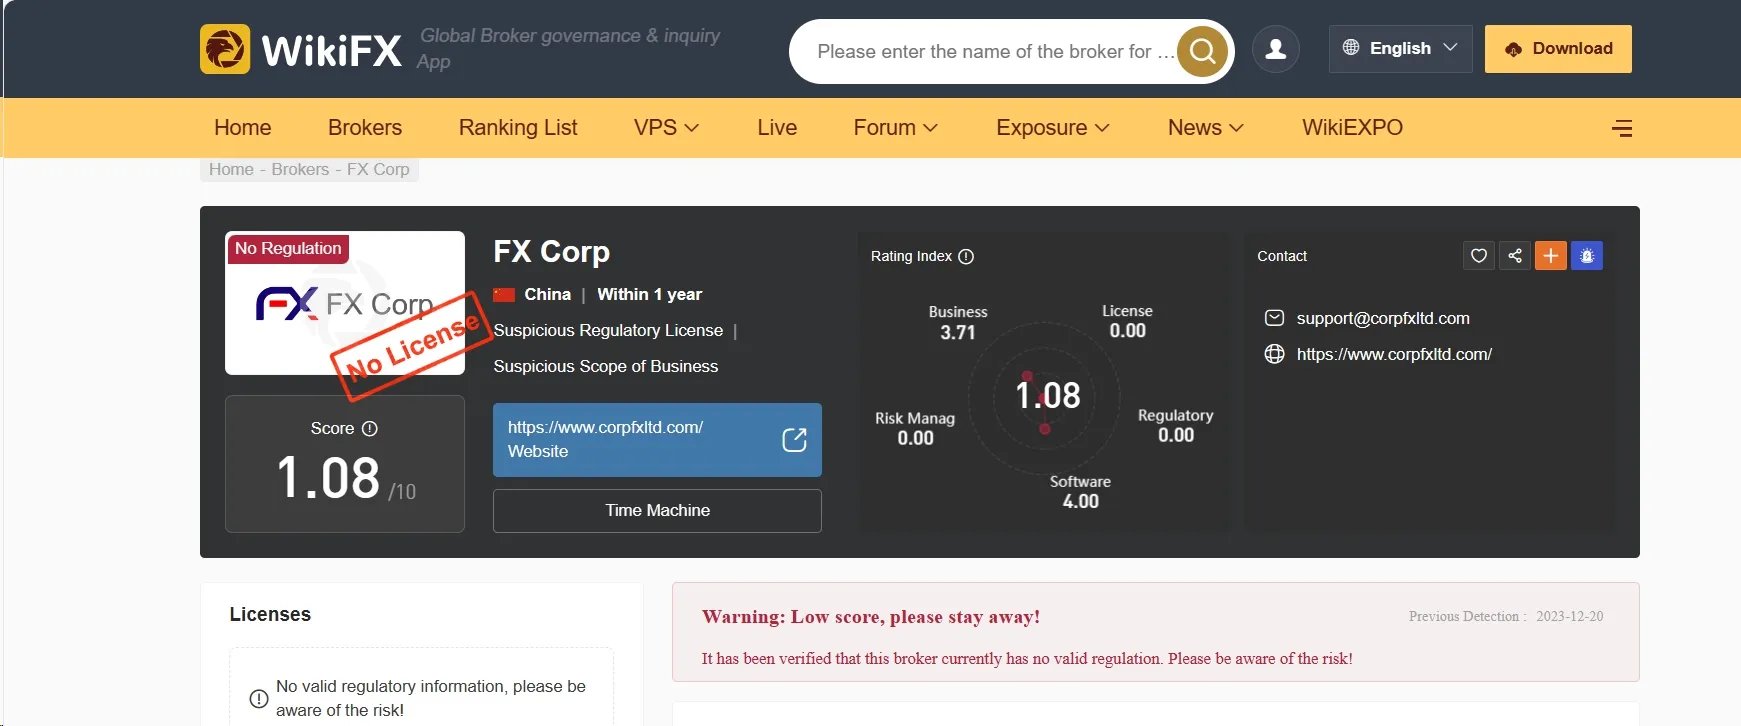Click the heart favorite icon
The width and height of the screenshot is (1741, 726).
1479,256
